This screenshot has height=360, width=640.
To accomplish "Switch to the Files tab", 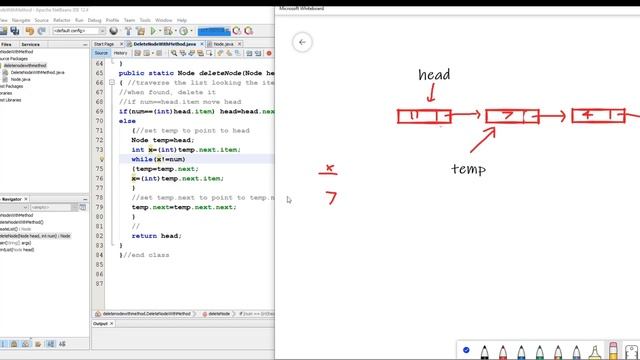I will (x=6, y=44).
